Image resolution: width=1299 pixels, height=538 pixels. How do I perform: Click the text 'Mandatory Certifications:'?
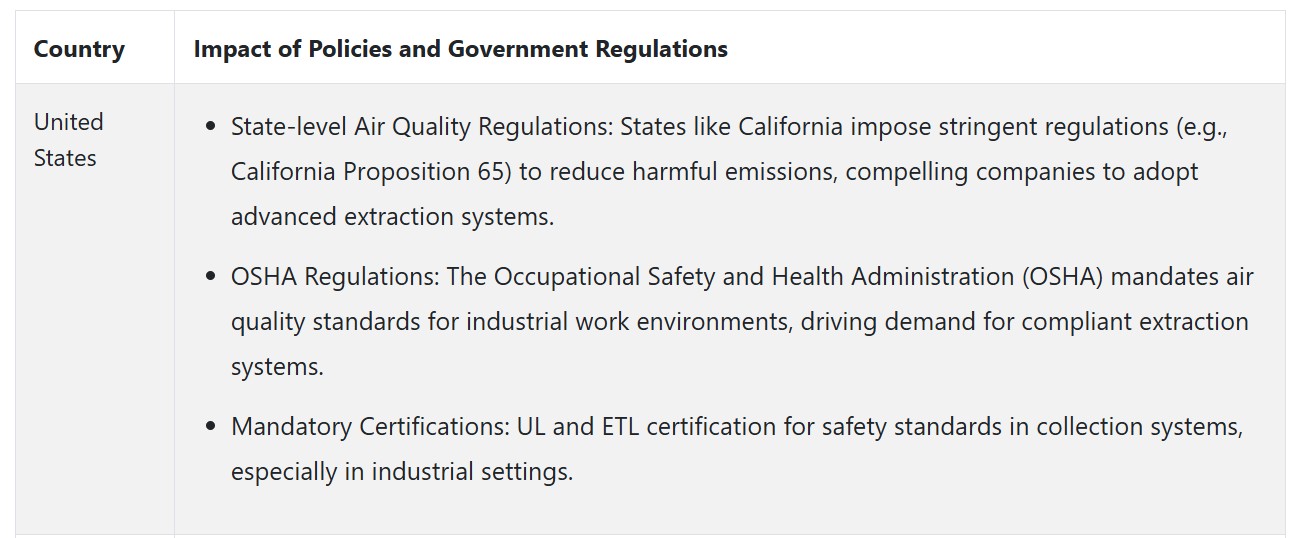[370, 427]
